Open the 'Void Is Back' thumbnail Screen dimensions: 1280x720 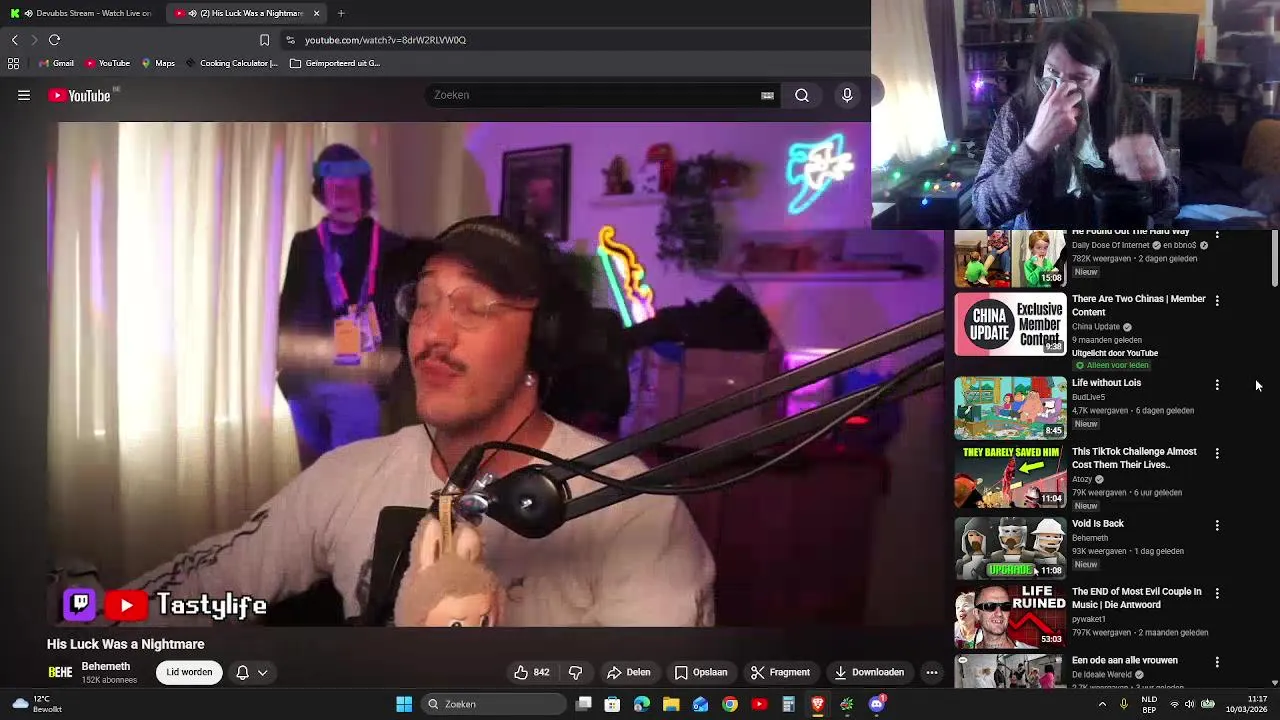[1010, 548]
